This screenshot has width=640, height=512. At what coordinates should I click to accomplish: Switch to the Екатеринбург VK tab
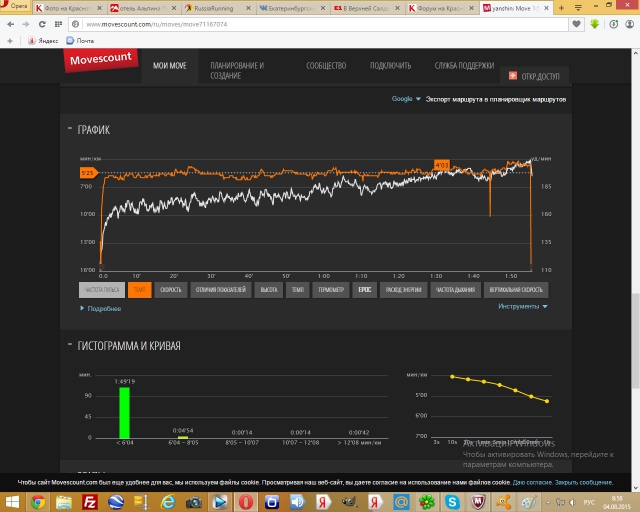coord(292,8)
